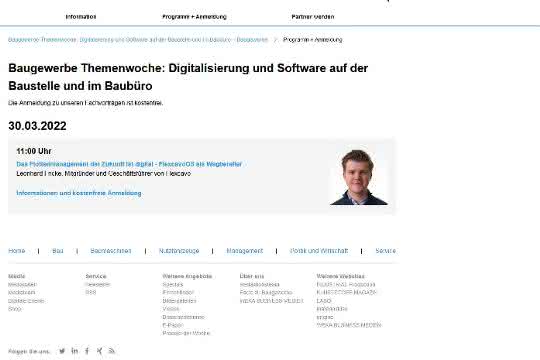The height and width of the screenshot is (360, 540).
Task: Open E-Paper under Weitere Angebote
Action: click(x=173, y=325)
